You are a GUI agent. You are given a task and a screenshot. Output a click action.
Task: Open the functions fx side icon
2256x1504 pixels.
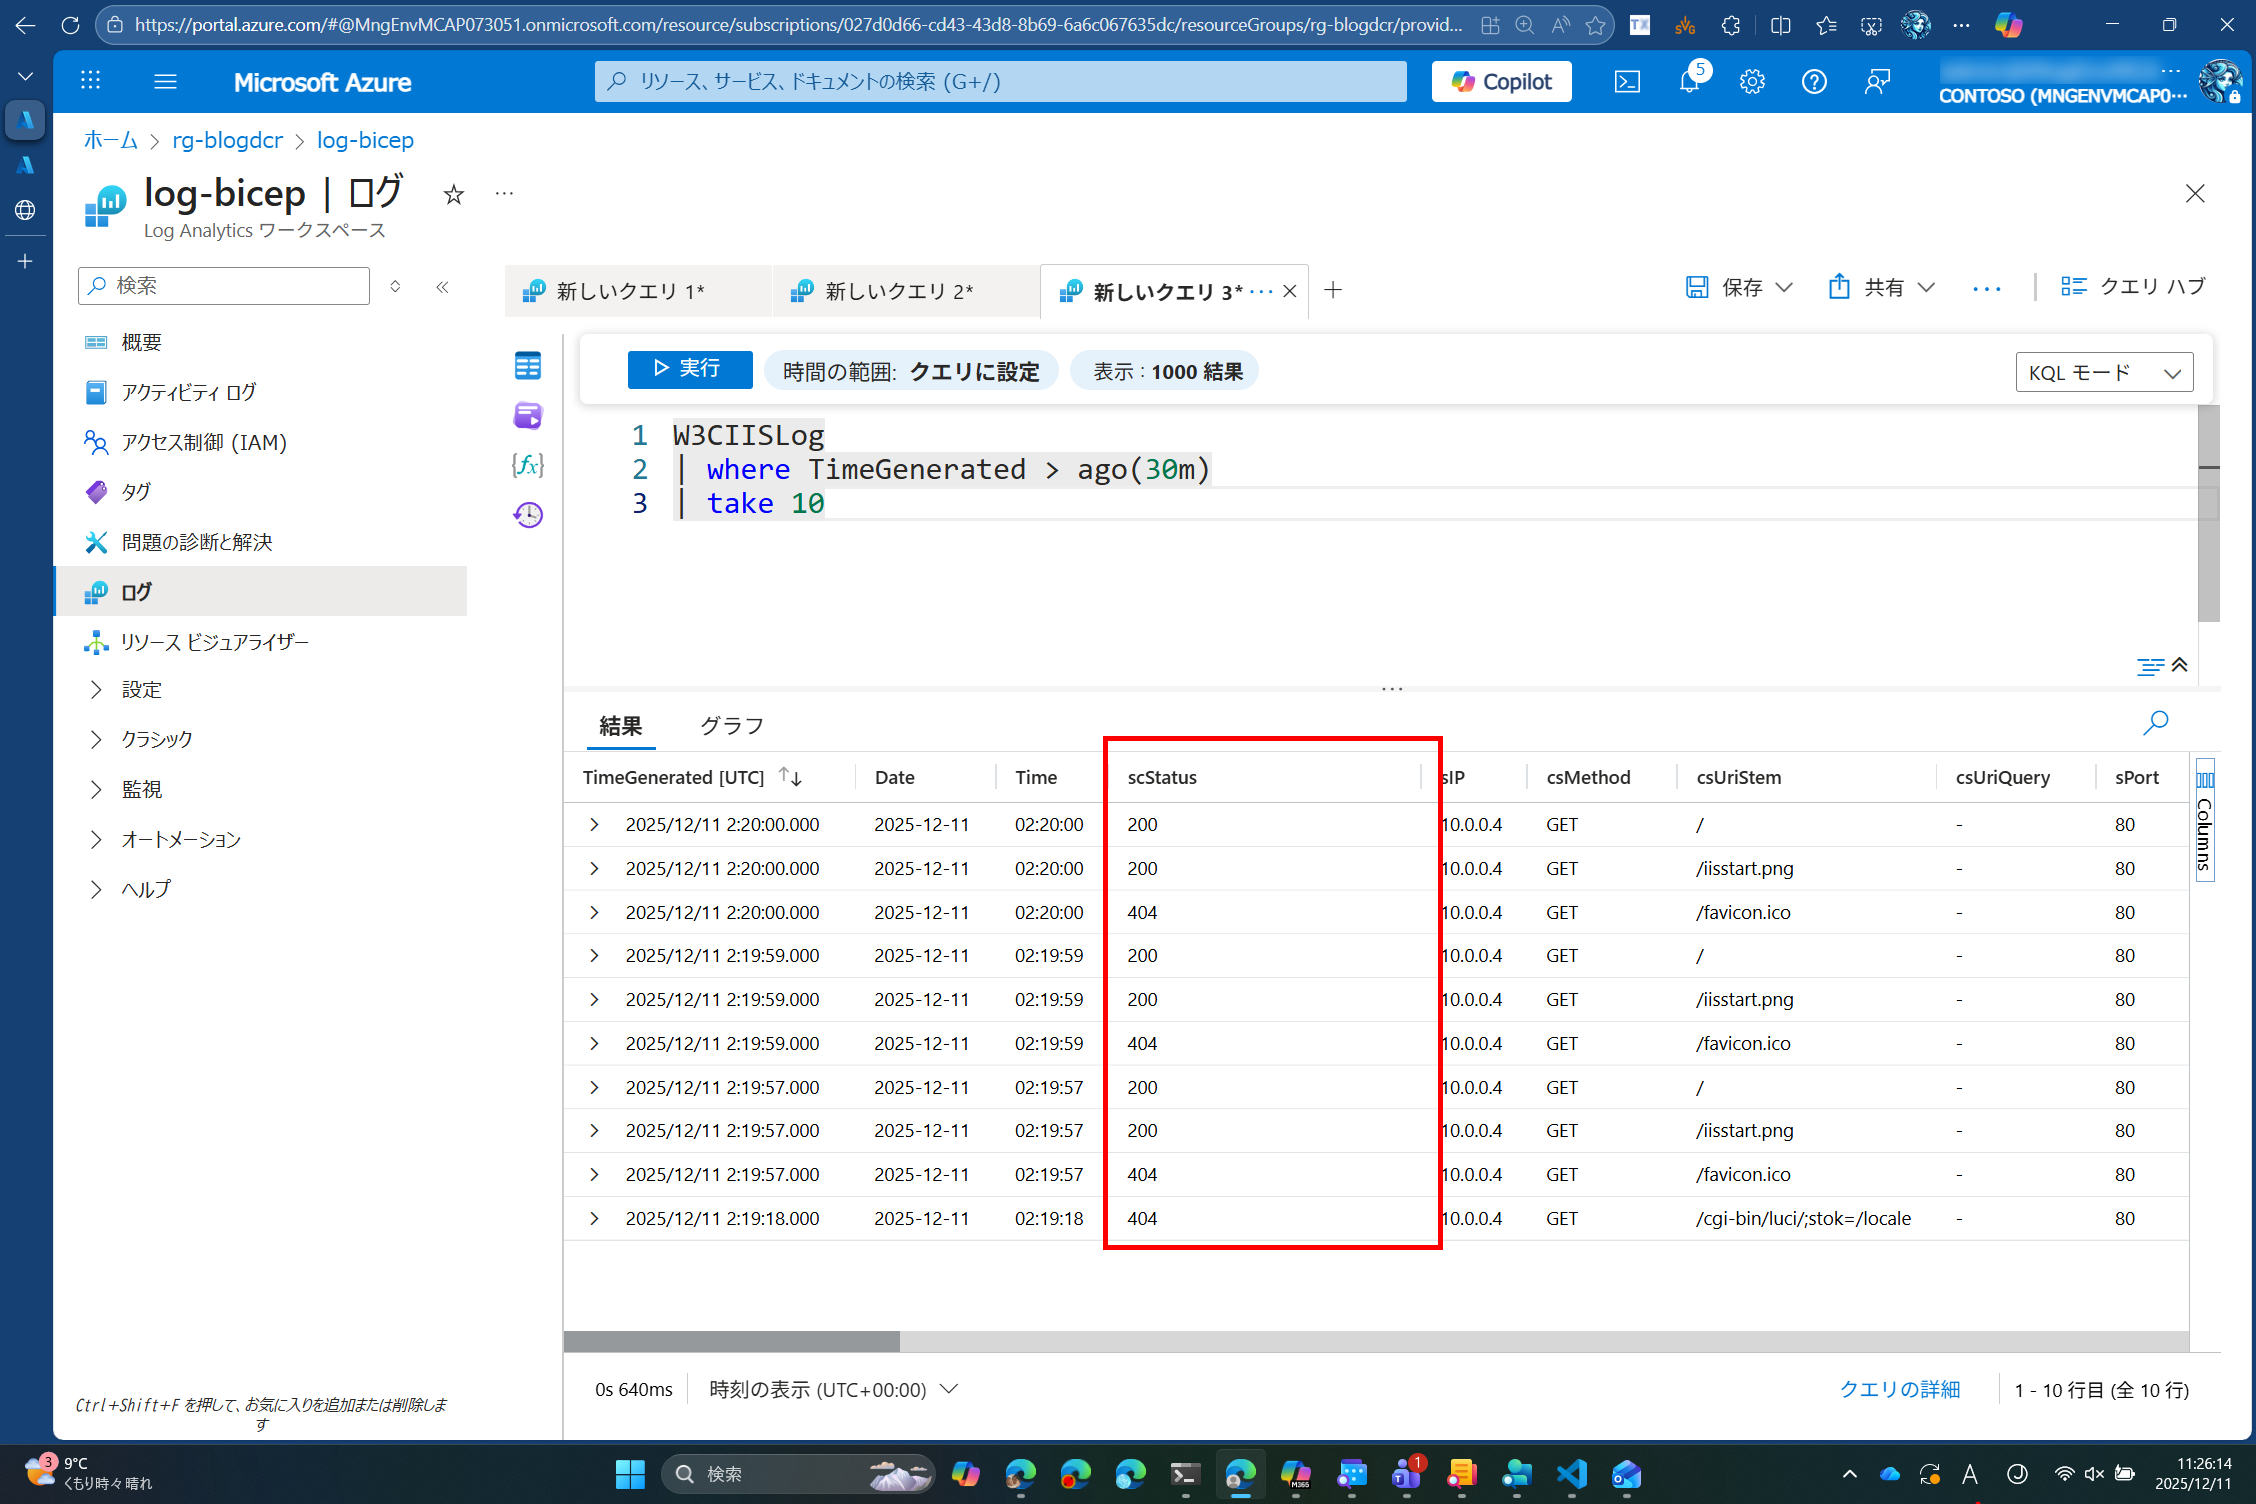pyautogui.click(x=528, y=465)
